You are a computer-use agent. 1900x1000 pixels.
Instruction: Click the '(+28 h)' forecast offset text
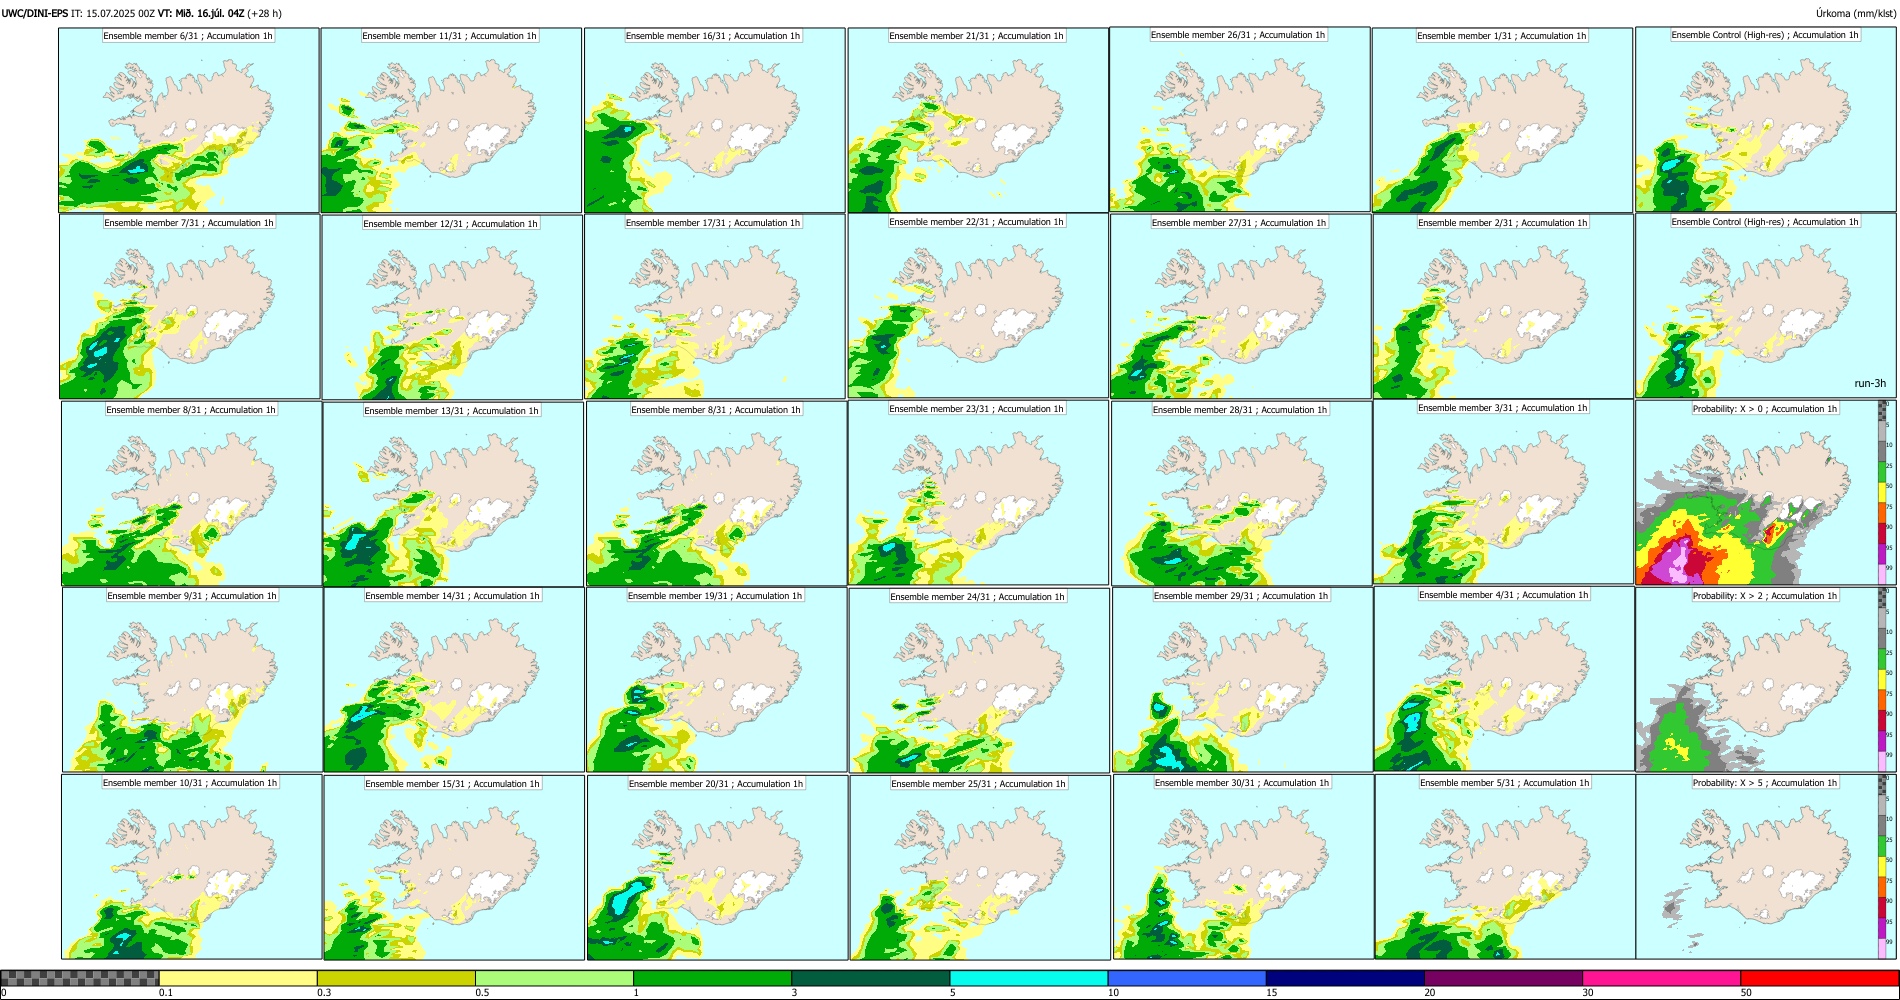(x=264, y=13)
